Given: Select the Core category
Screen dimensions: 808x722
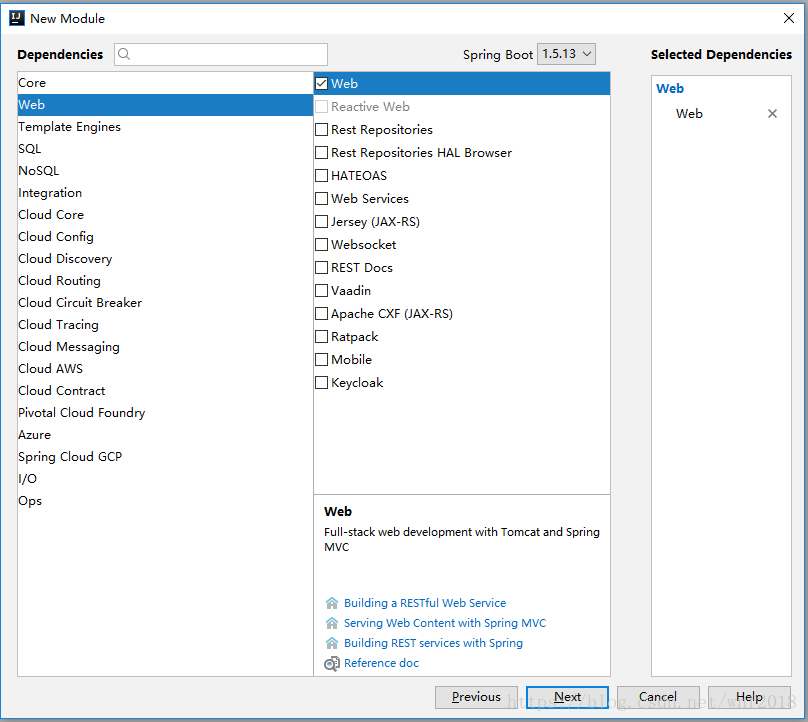Looking at the screenshot, I should pos(165,82).
